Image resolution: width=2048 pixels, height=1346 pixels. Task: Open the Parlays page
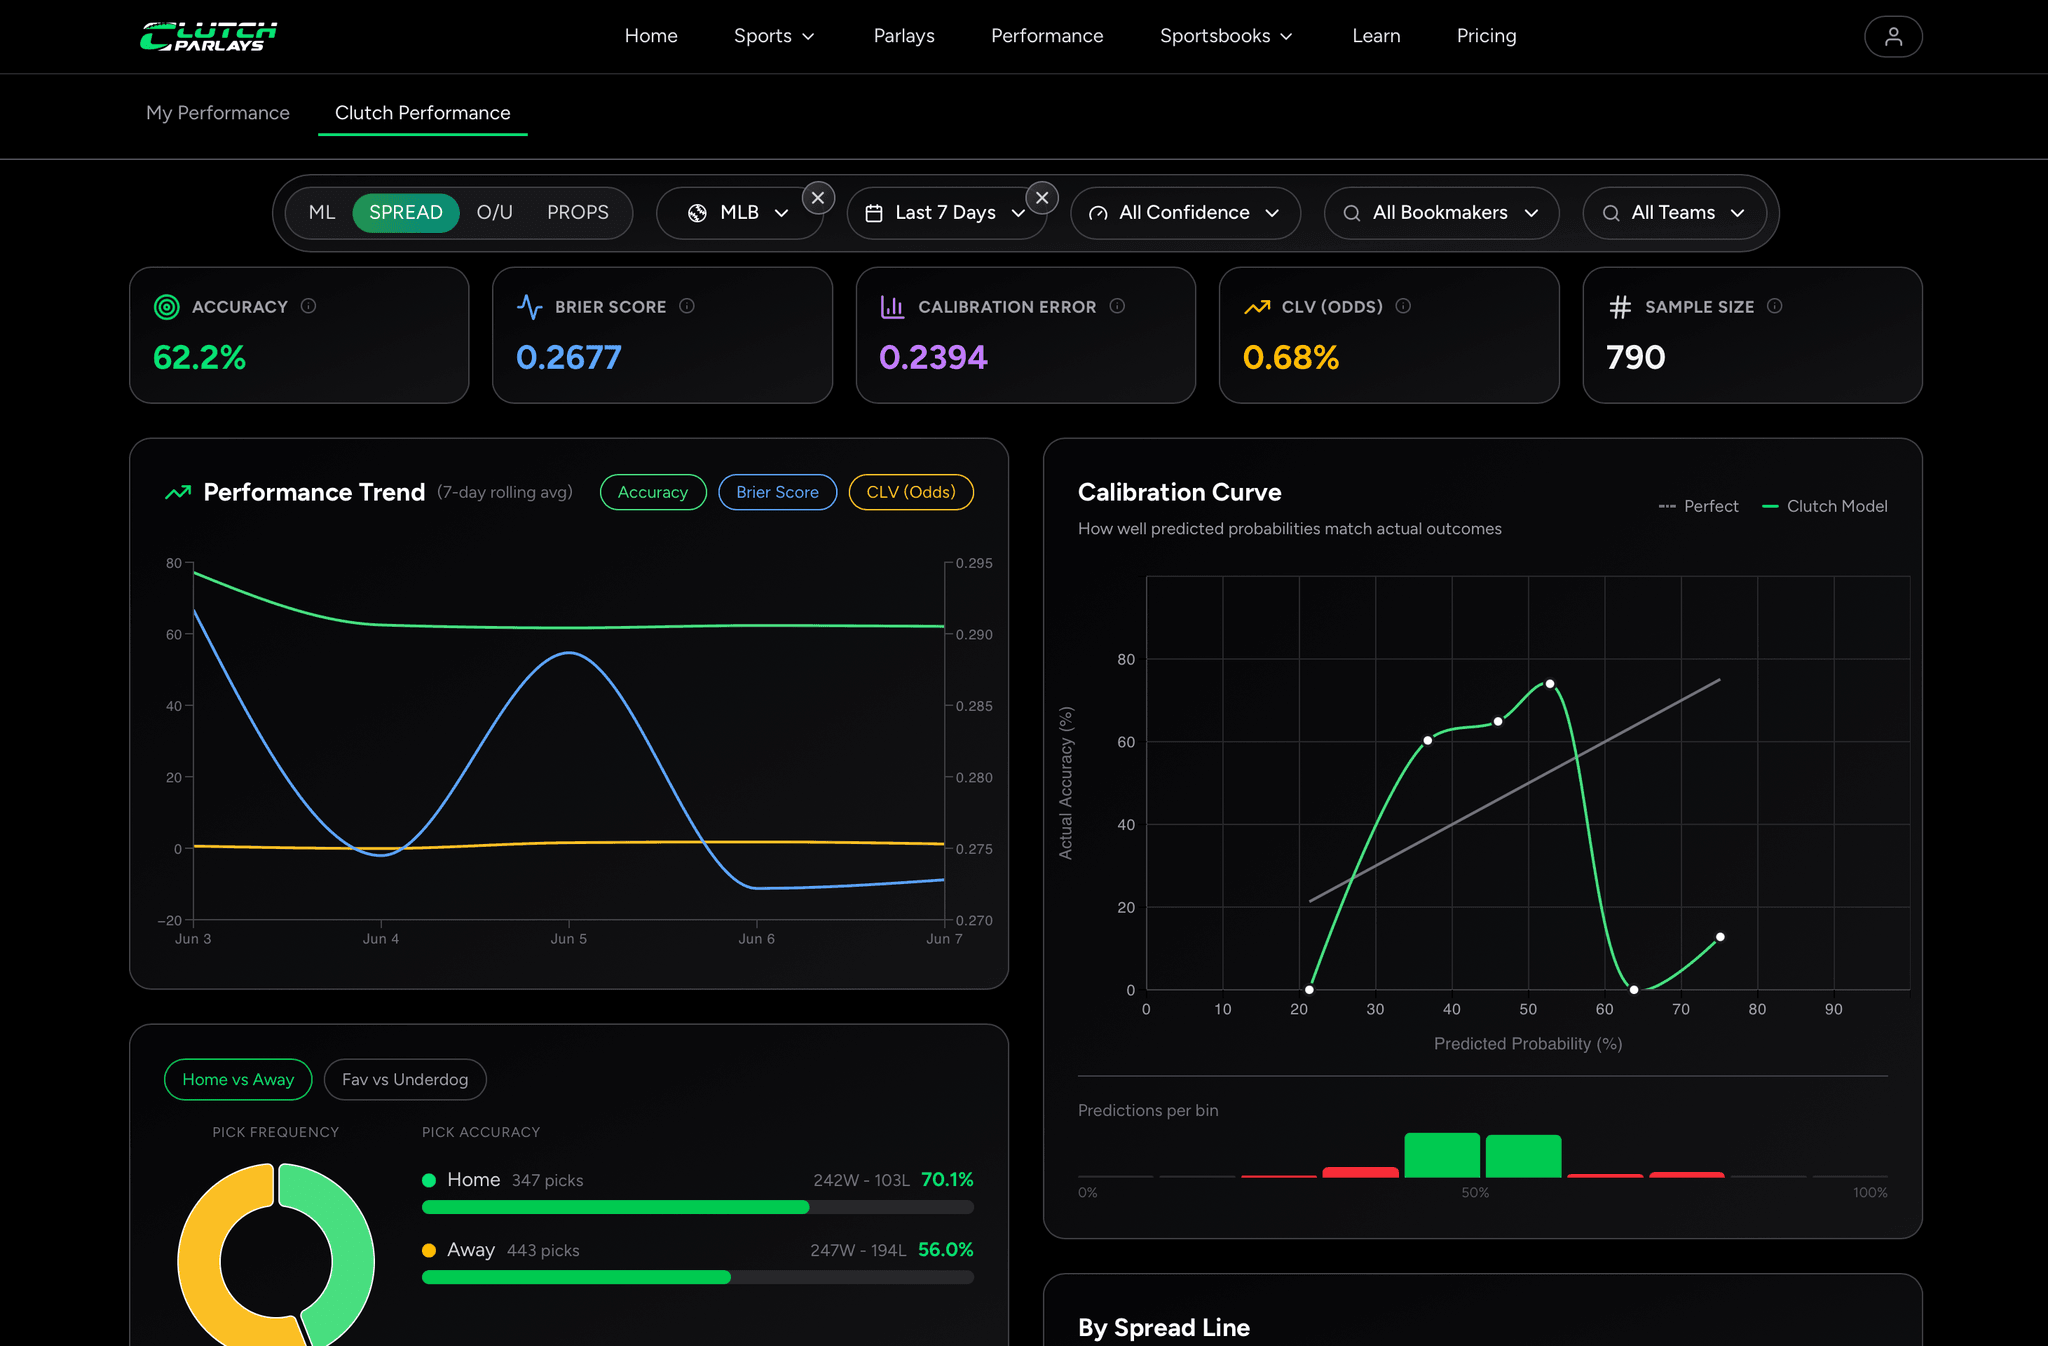[904, 36]
